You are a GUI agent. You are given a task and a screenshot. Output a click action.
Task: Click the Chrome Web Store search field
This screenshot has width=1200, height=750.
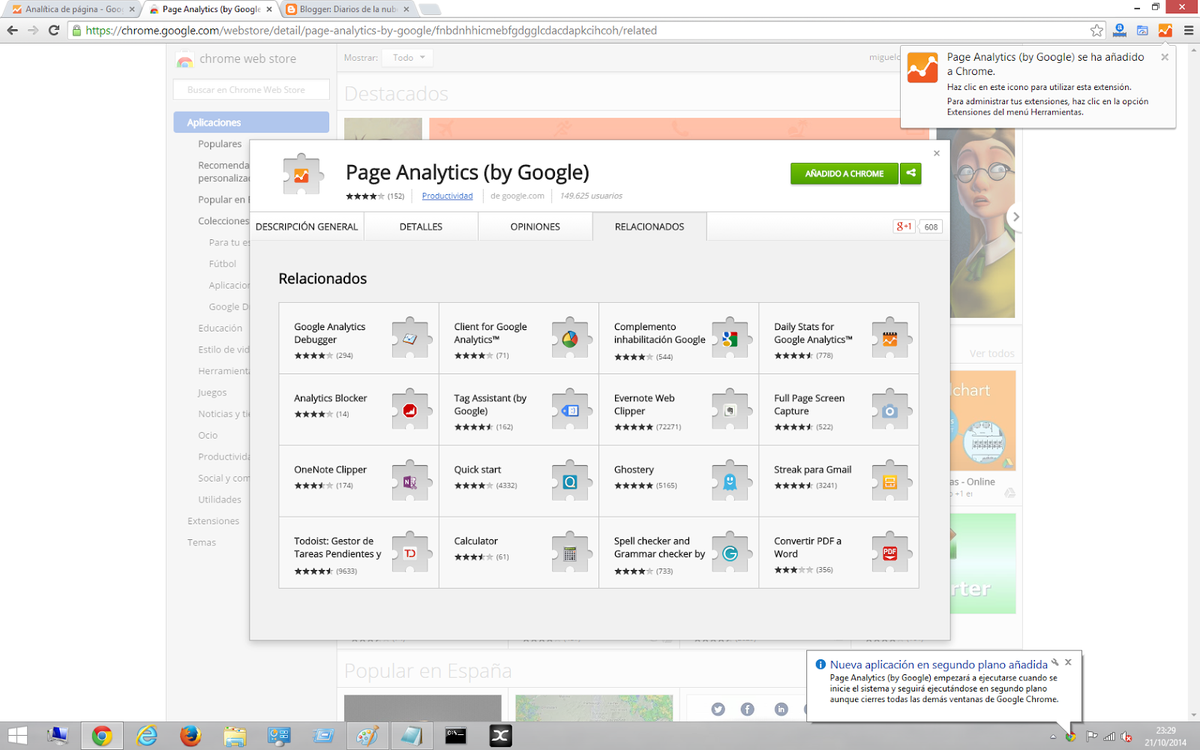(x=251, y=90)
